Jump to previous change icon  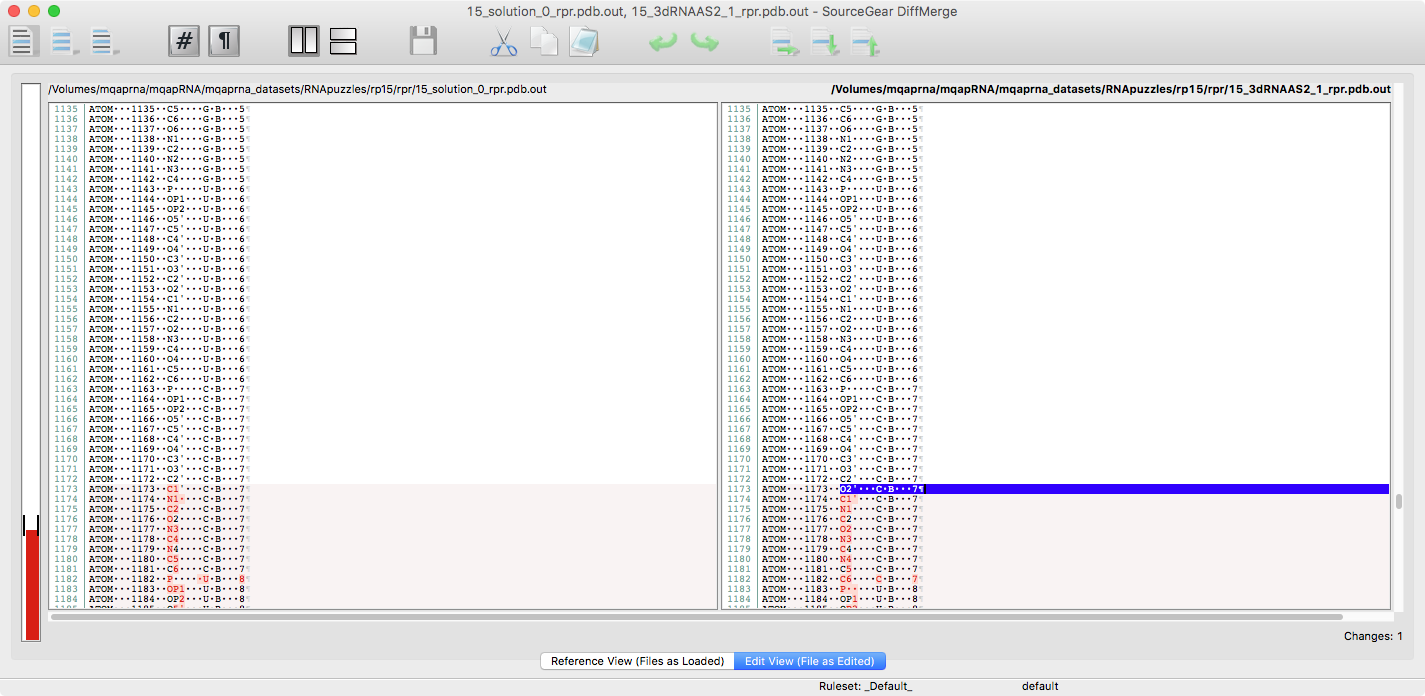pyautogui.click(x=865, y=42)
